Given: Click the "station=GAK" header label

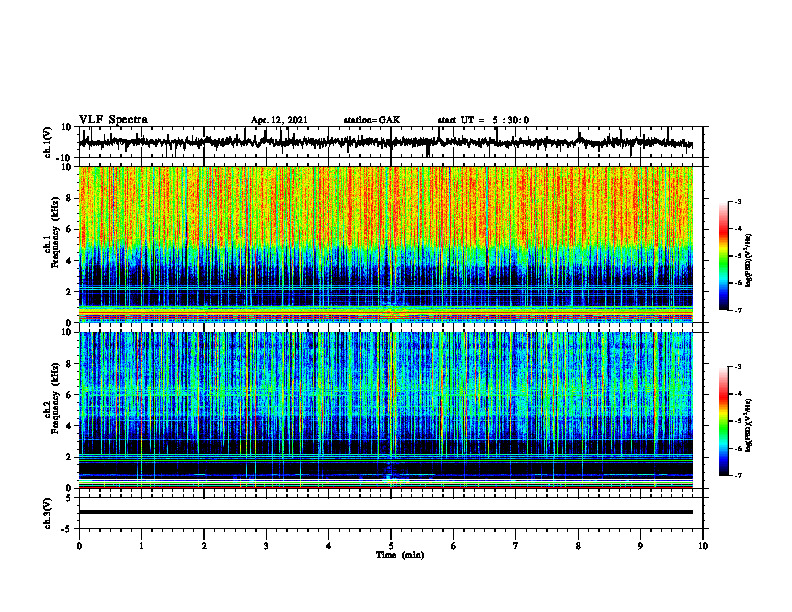Looking at the screenshot, I should pyautogui.click(x=372, y=120).
